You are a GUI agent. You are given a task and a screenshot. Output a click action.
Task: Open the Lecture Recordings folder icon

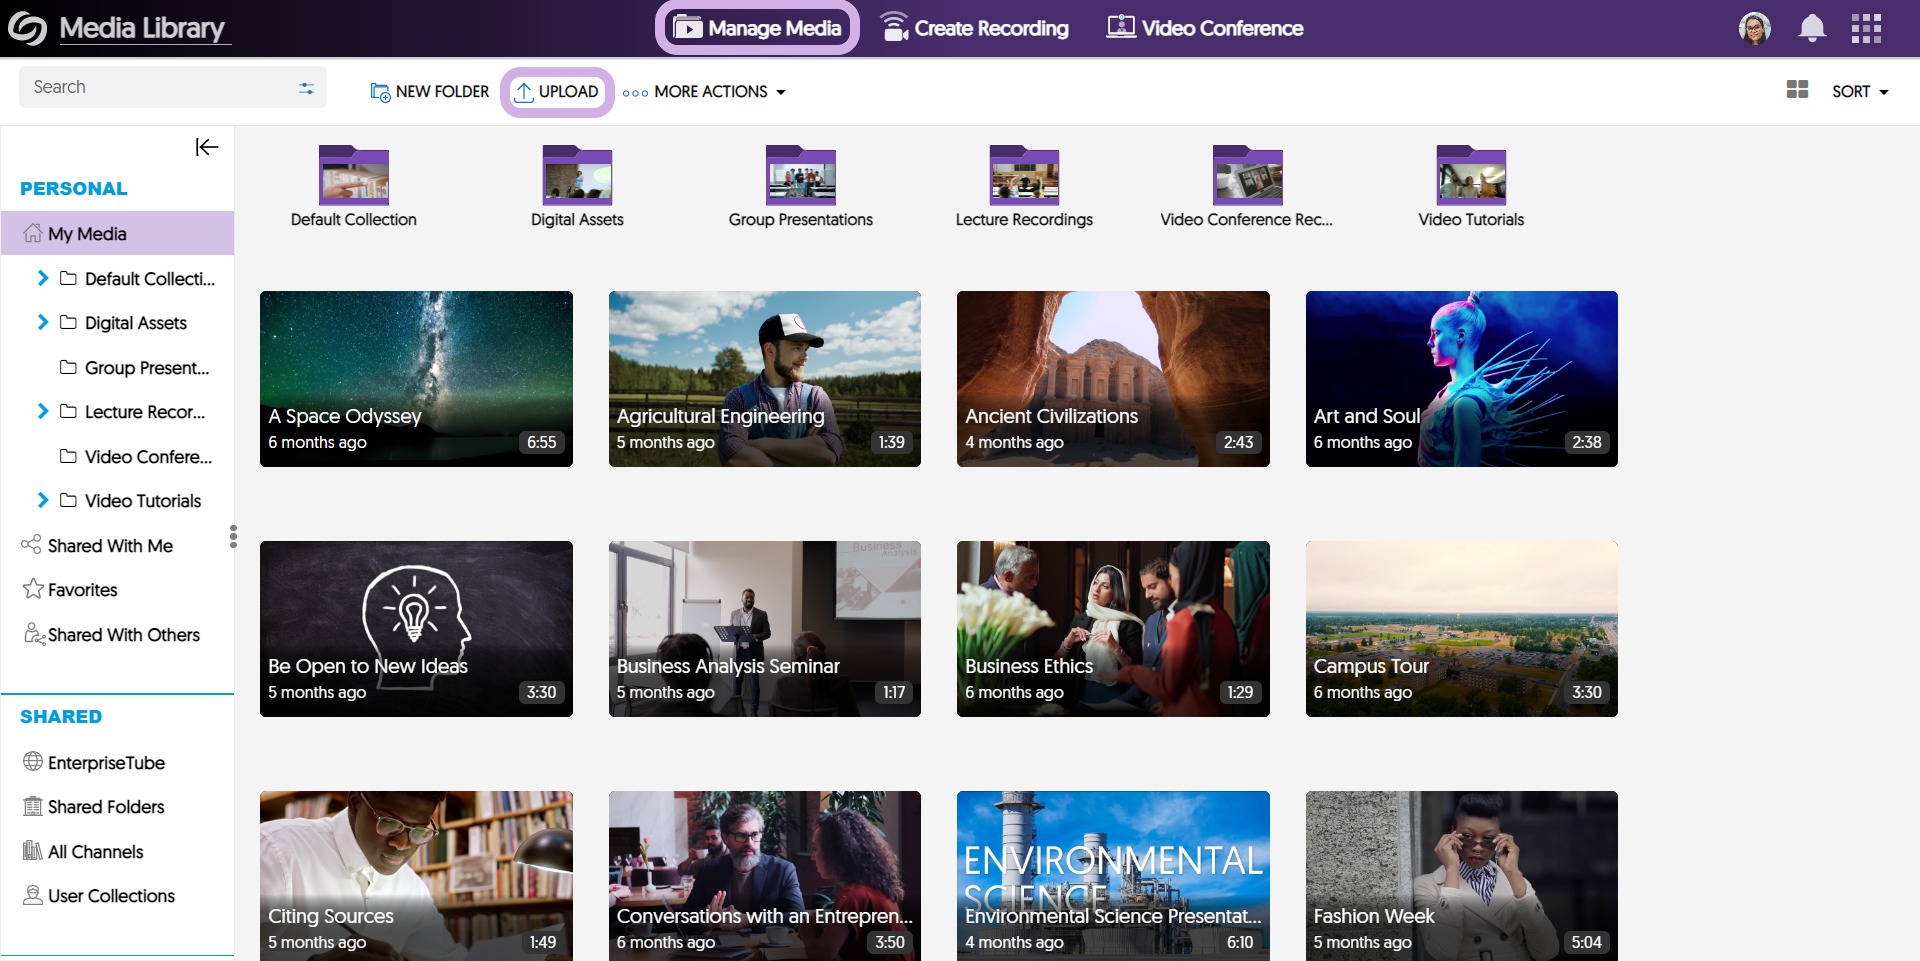pos(1023,176)
